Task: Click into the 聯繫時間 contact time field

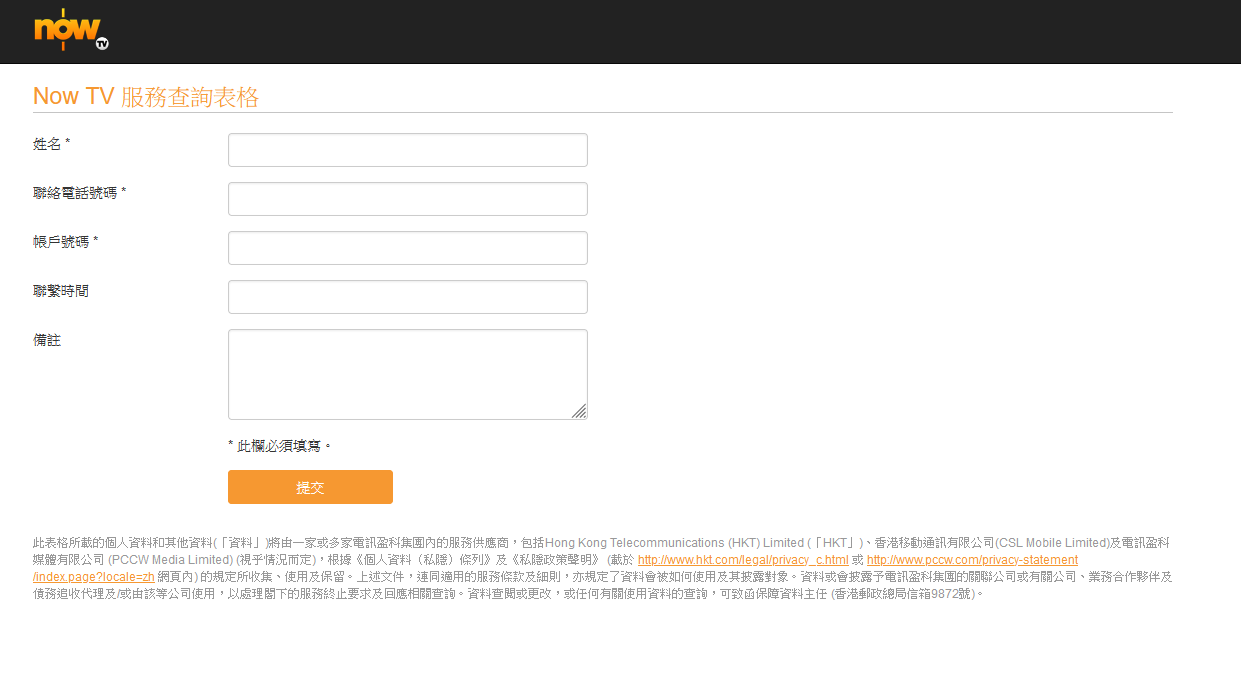Action: coord(408,297)
